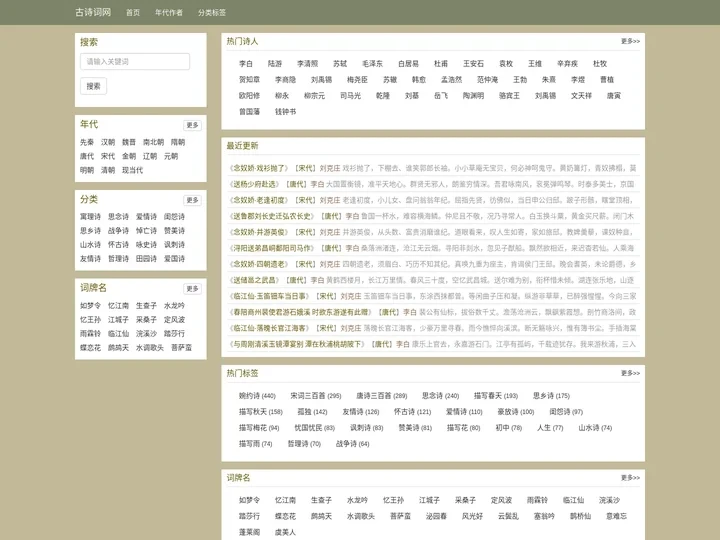Open 咏史诗 category in sidebar

[x=146, y=245]
